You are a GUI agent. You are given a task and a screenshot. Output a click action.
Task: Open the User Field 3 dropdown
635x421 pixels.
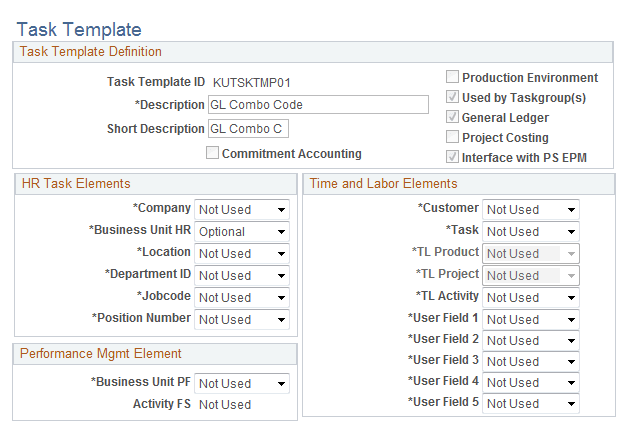(530, 362)
